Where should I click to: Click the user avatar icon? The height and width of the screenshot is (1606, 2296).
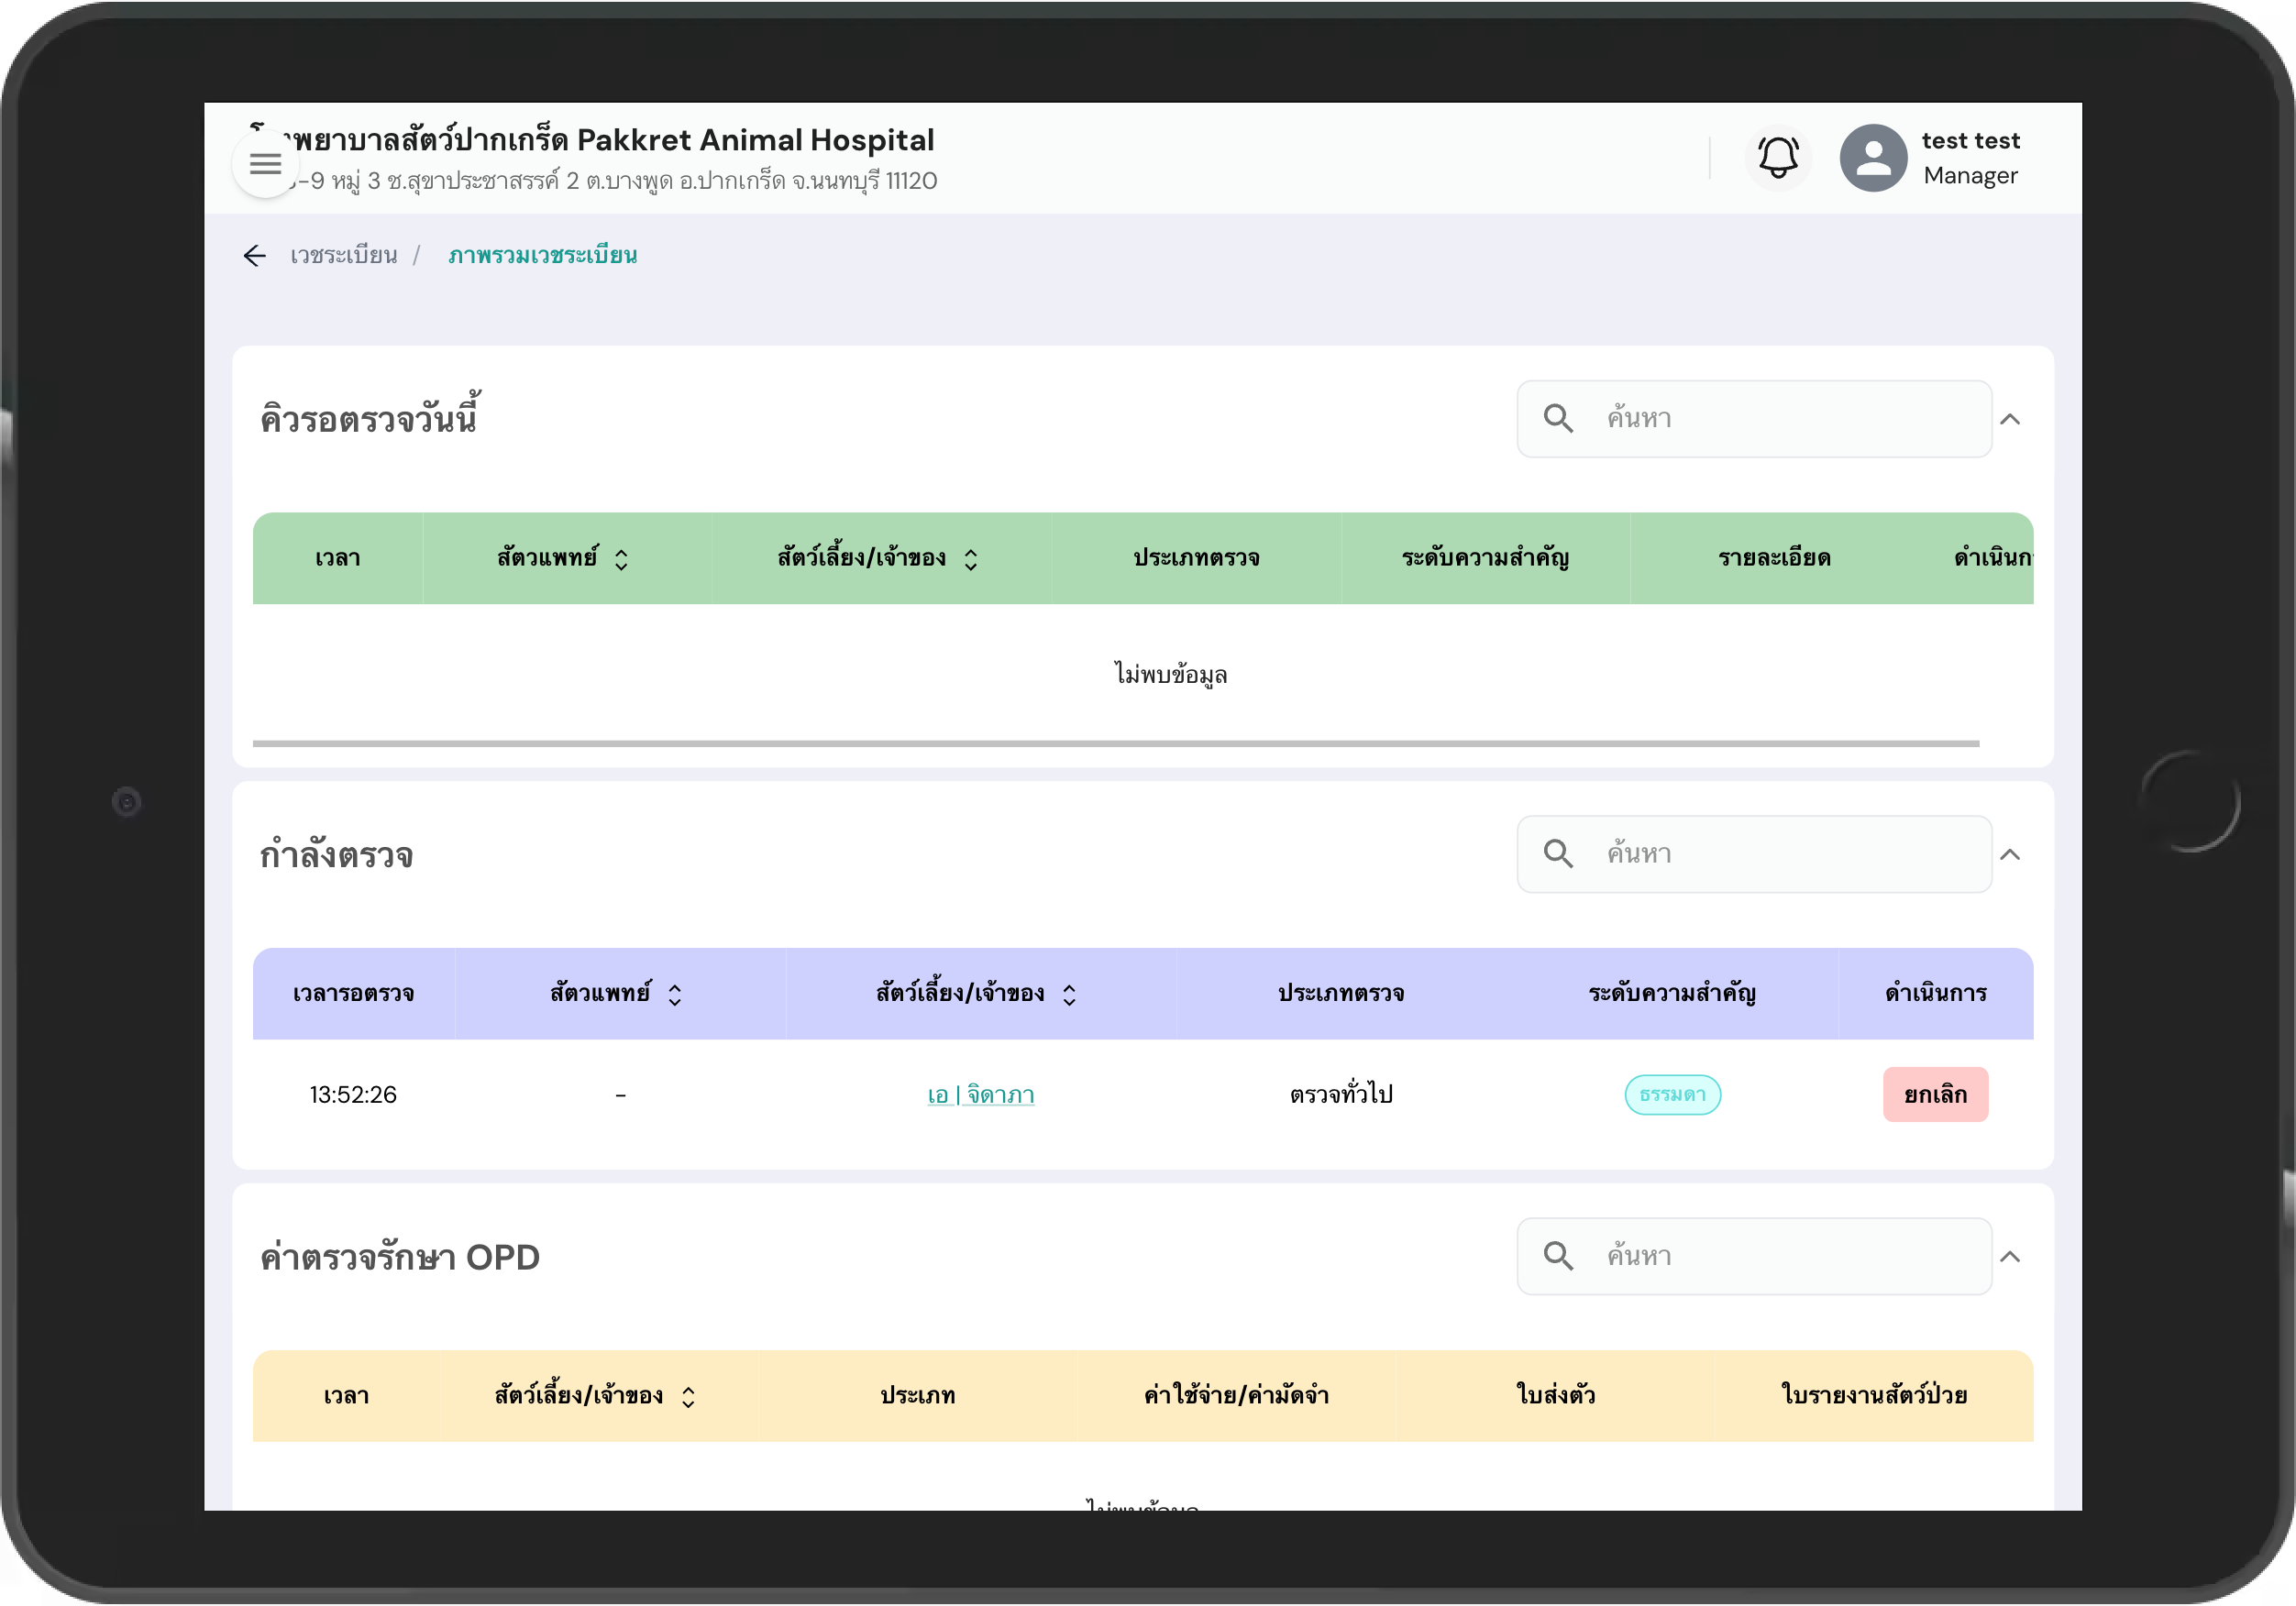[1873, 158]
